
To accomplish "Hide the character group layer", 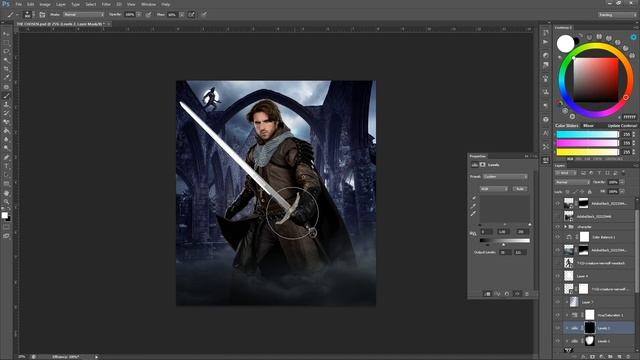I will pyautogui.click(x=558, y=227).
